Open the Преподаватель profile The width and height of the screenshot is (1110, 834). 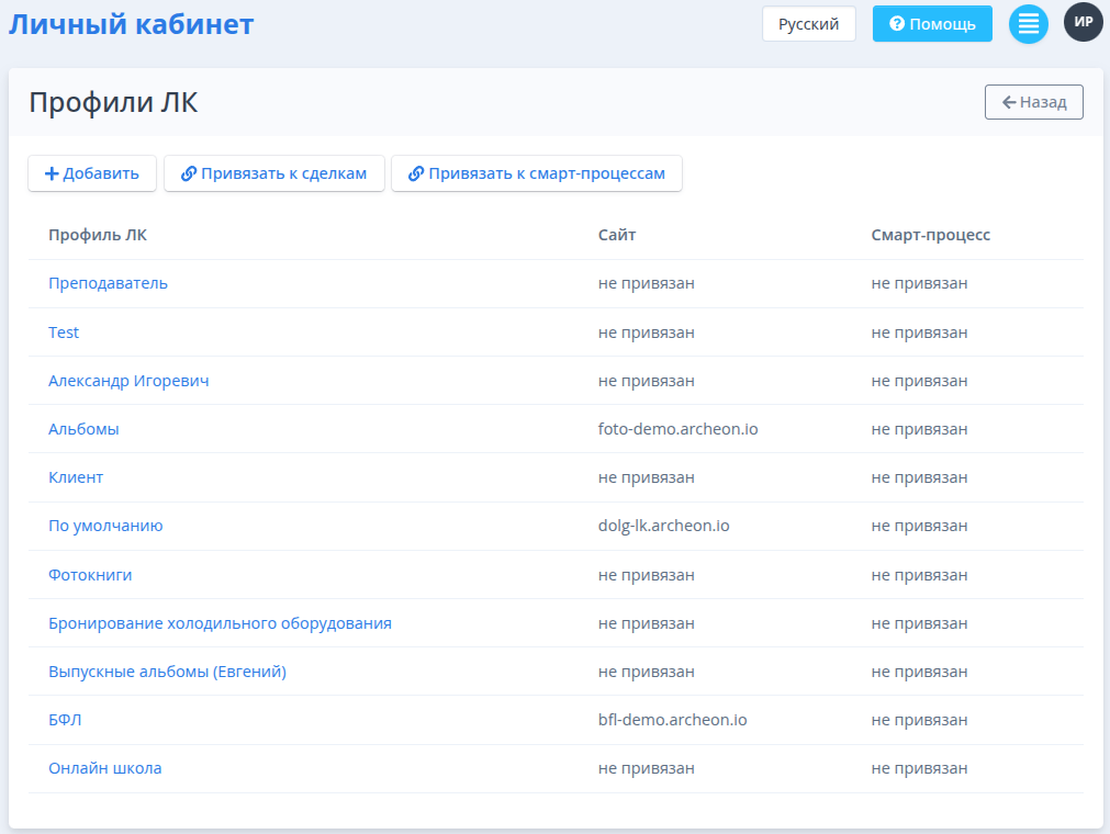click(x=108, y=283)
